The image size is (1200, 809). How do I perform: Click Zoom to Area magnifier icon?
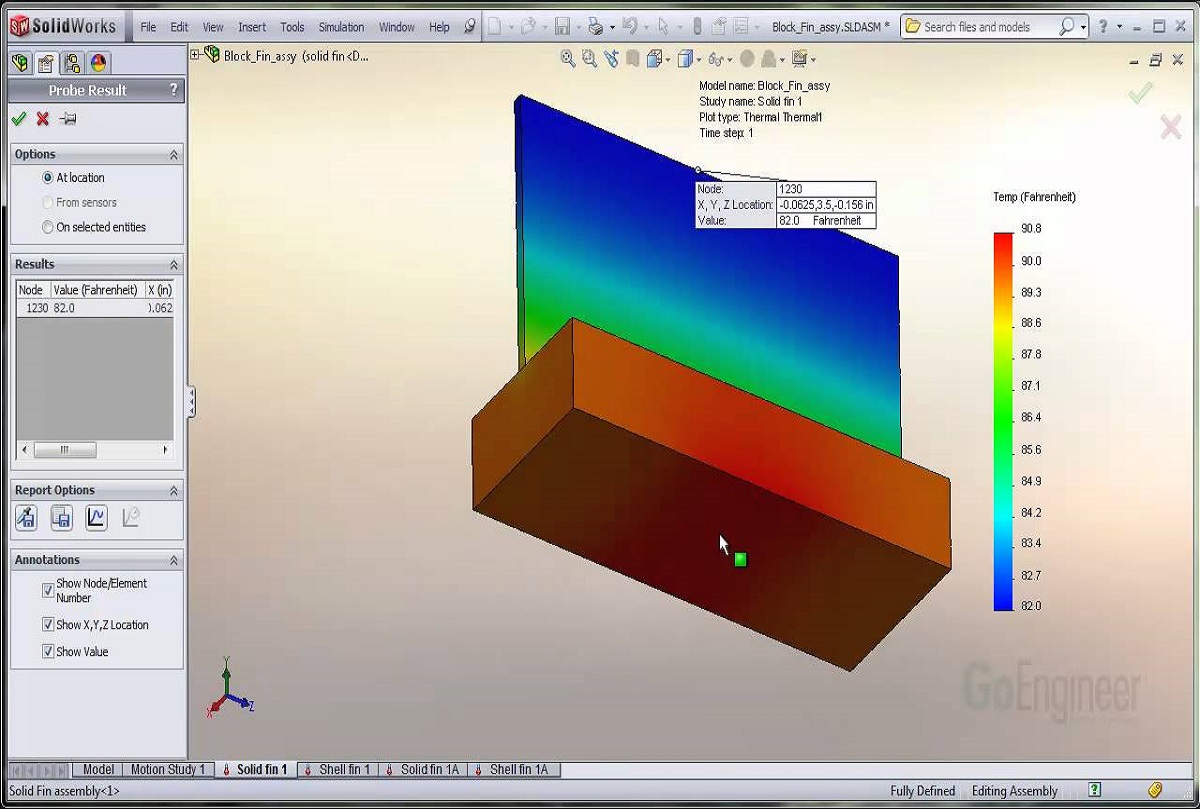tap(589, 58)
